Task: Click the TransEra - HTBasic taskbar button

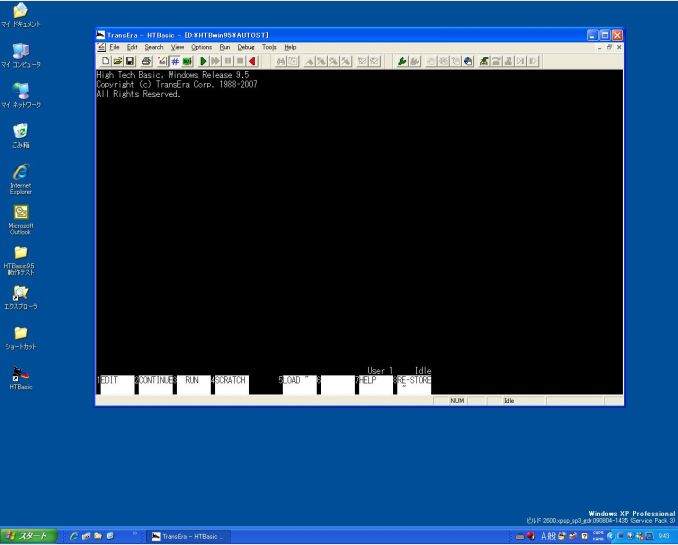Action: click(188, 536)
